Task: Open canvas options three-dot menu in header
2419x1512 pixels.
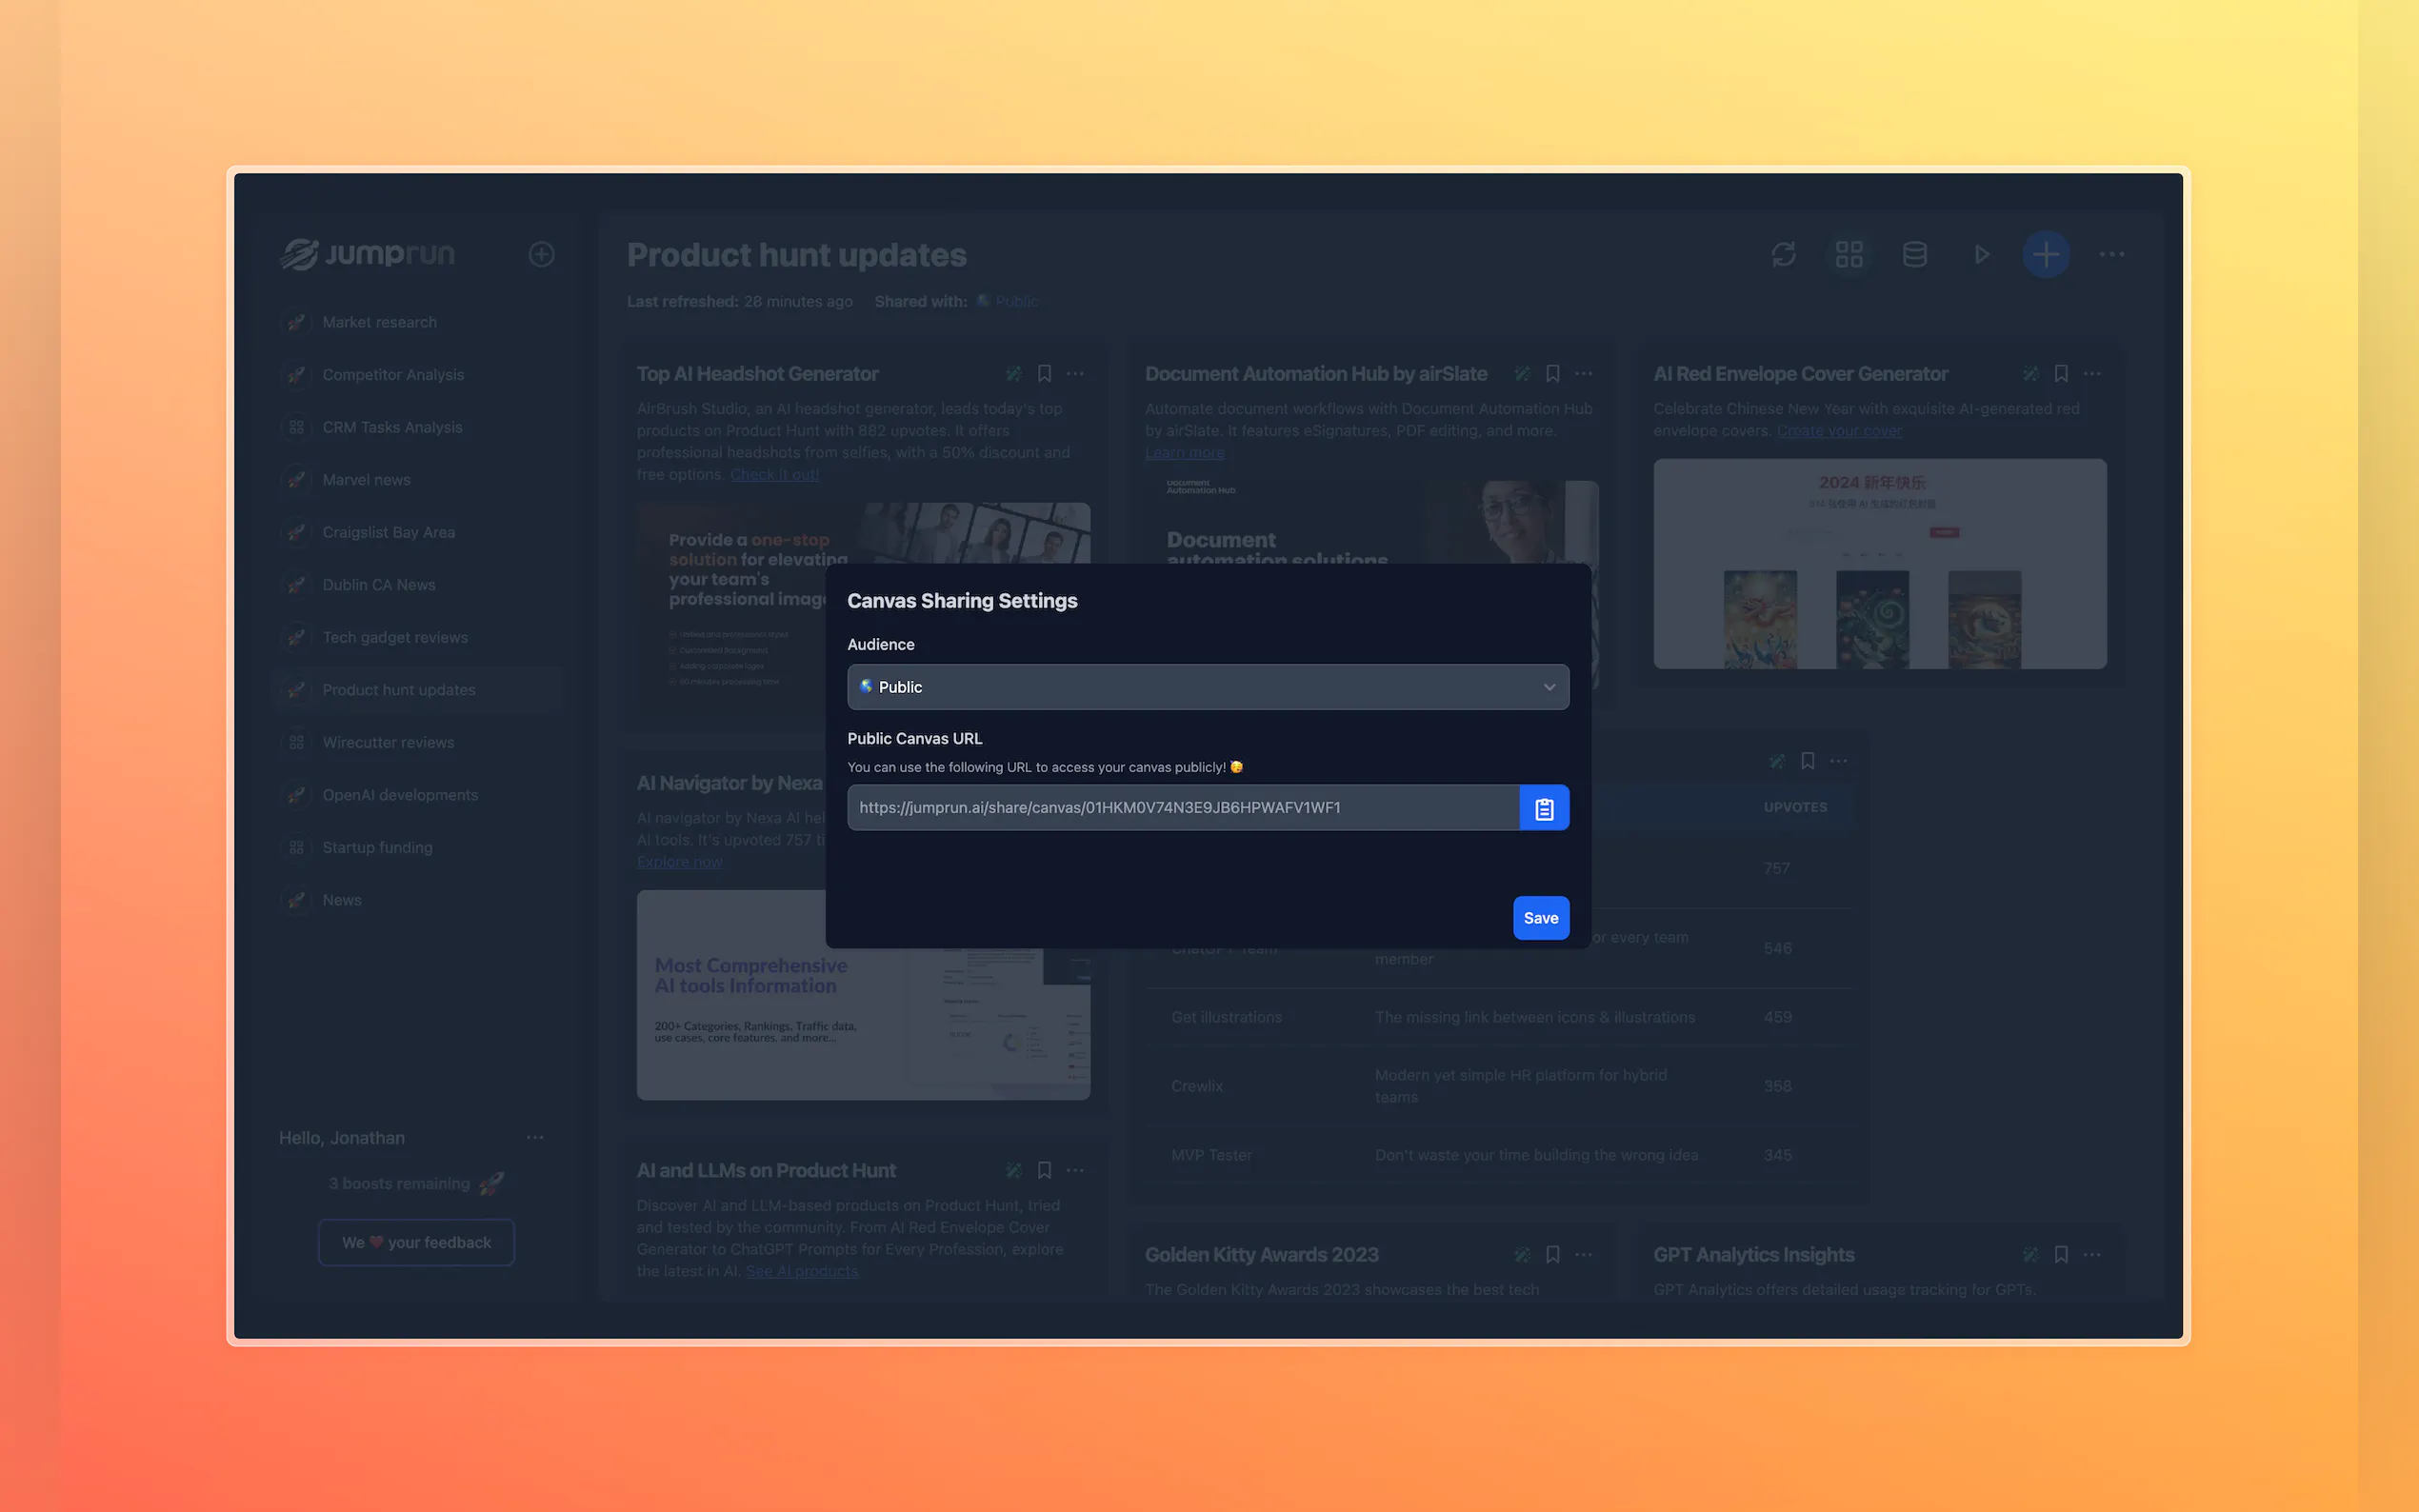Action: click(x=2111, y=254)
